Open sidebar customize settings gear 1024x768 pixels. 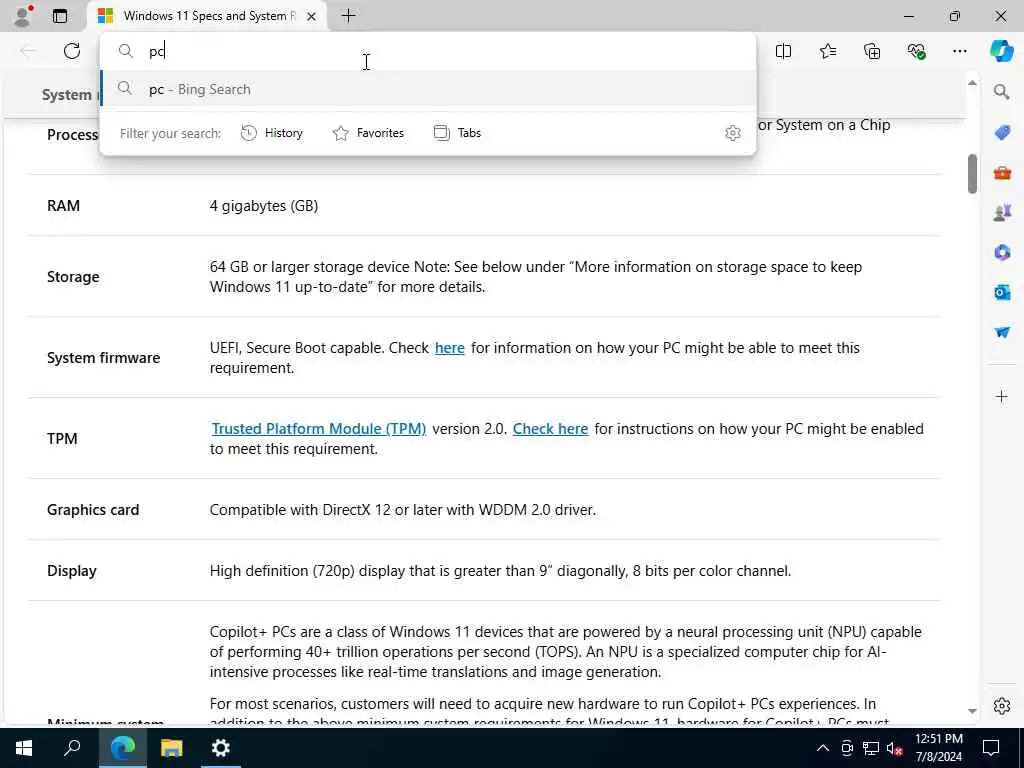[x=1002, y=706]
